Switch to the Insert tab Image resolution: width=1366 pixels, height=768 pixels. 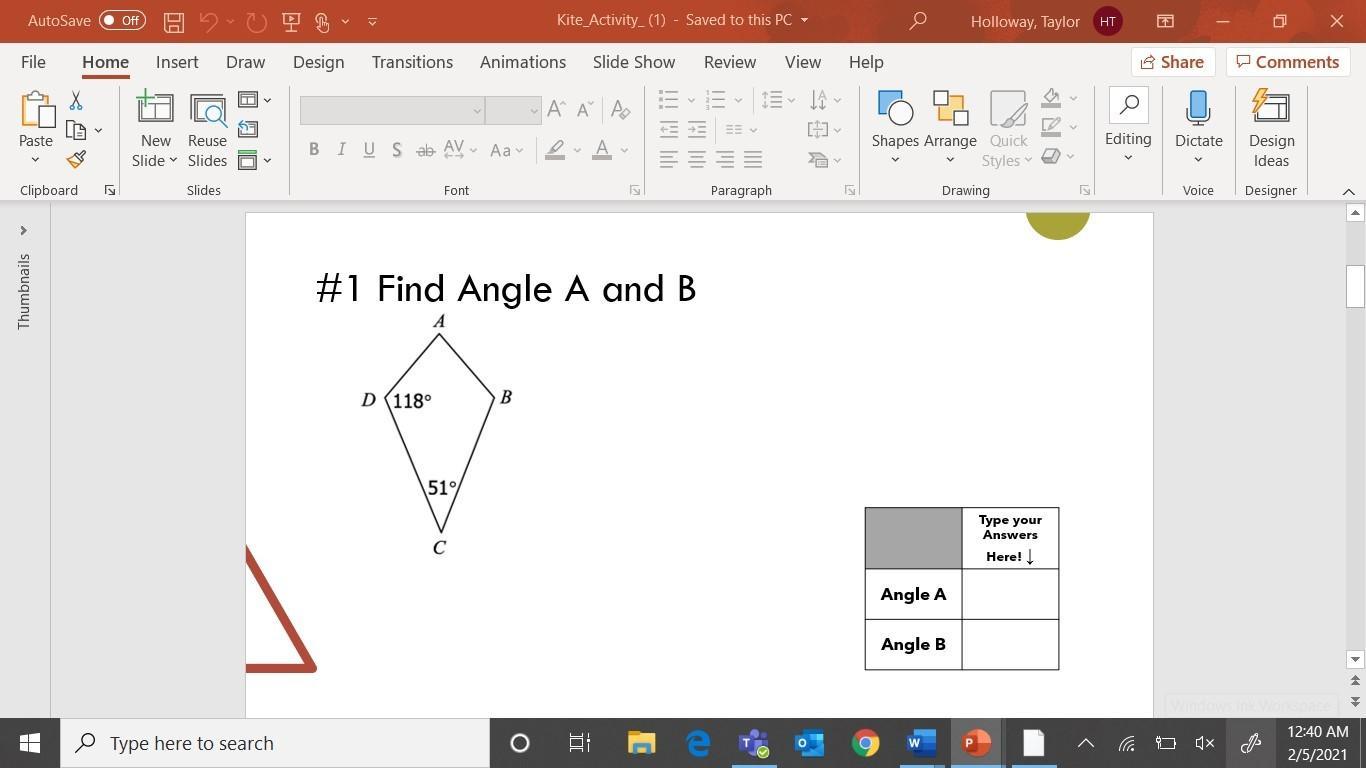pyautogui.click(x=177, y=62)
